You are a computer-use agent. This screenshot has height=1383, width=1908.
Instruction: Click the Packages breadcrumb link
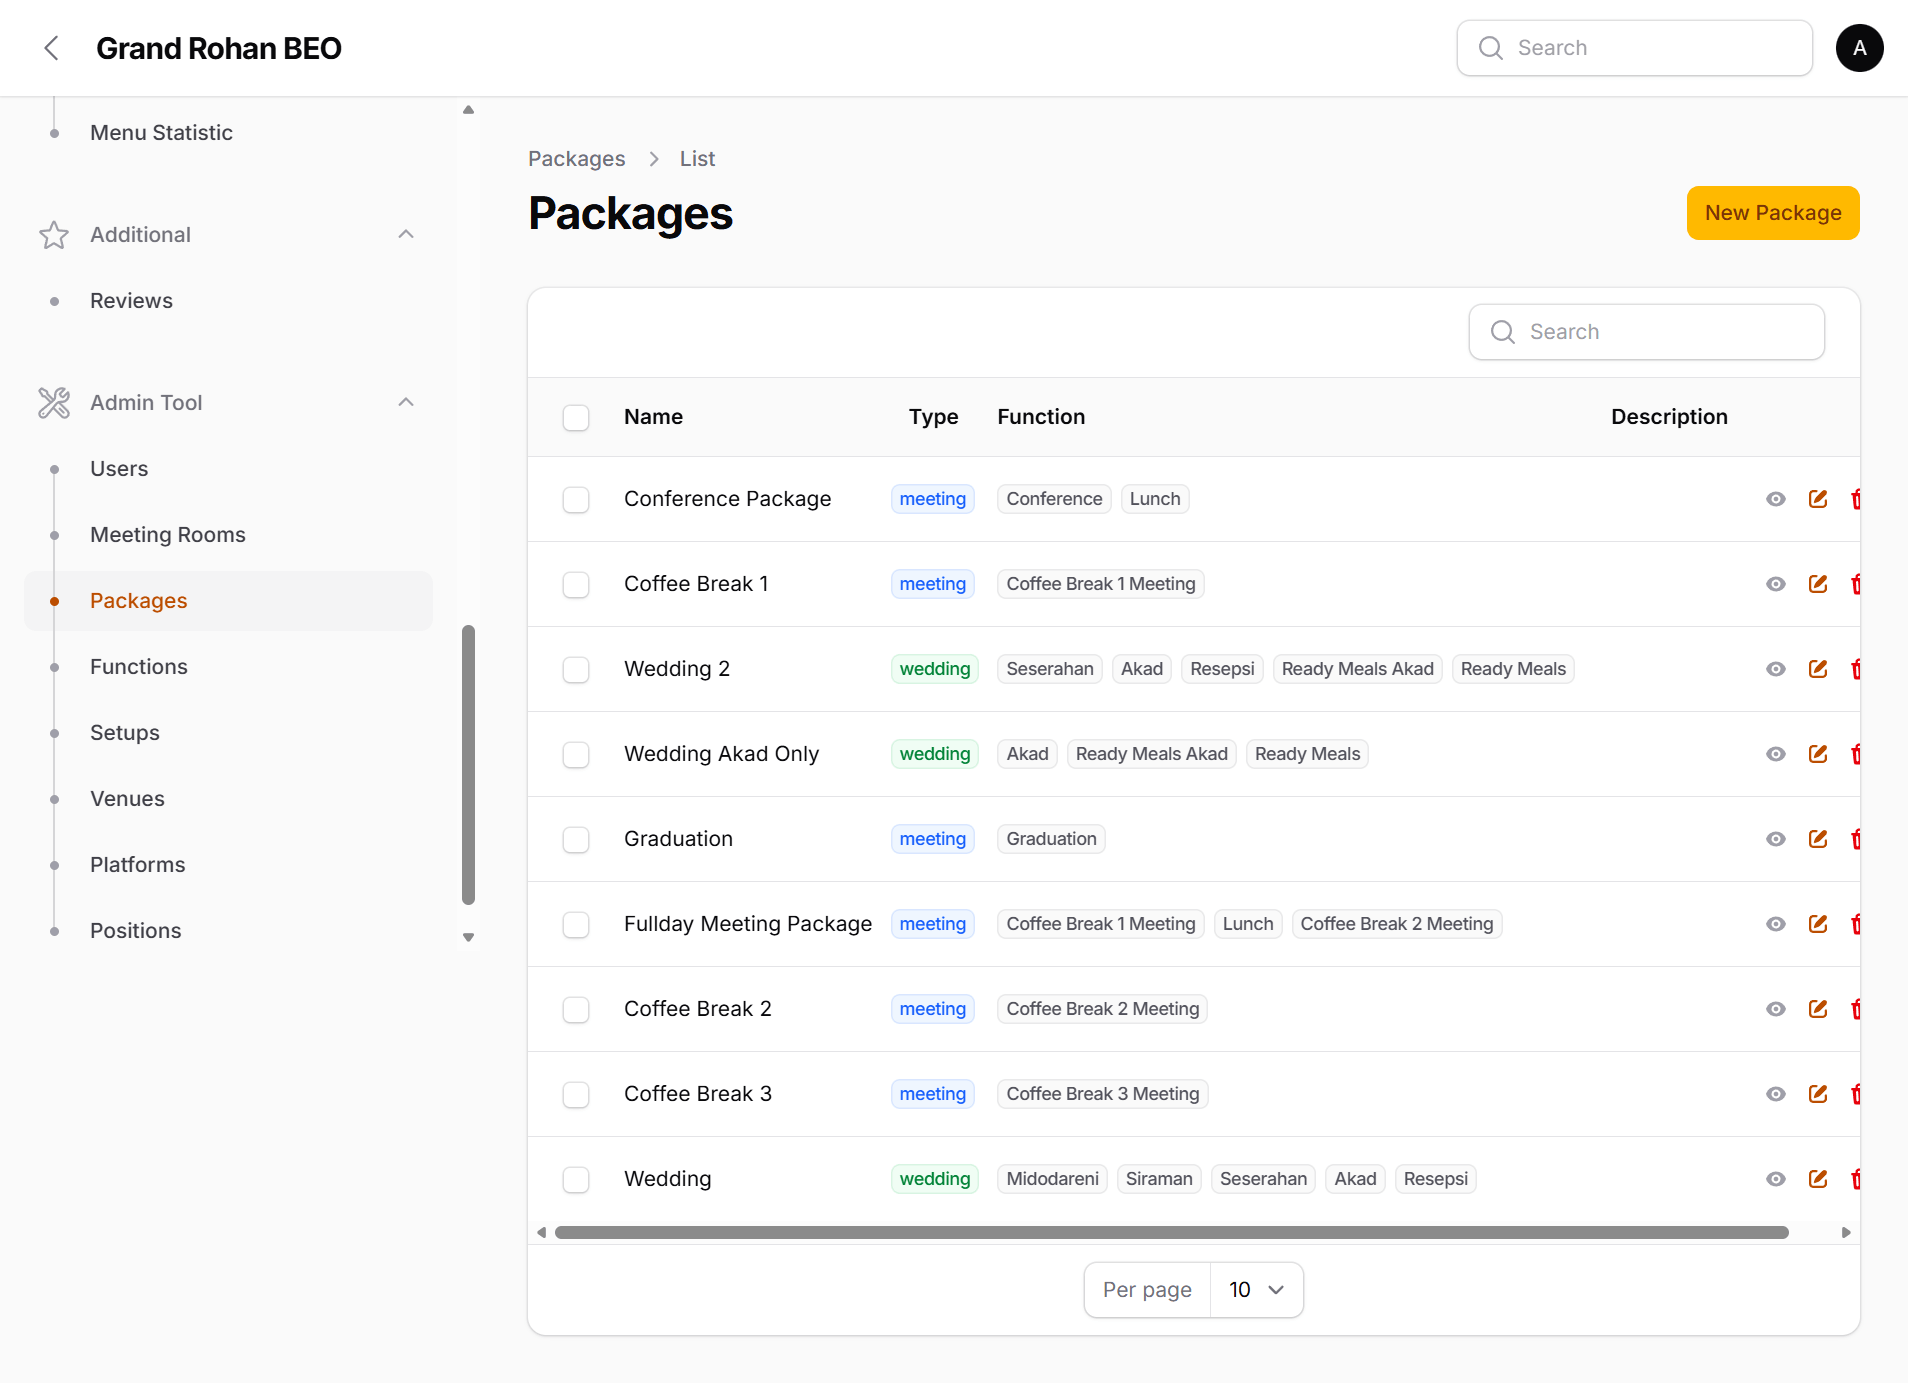(x=576, y=159)
